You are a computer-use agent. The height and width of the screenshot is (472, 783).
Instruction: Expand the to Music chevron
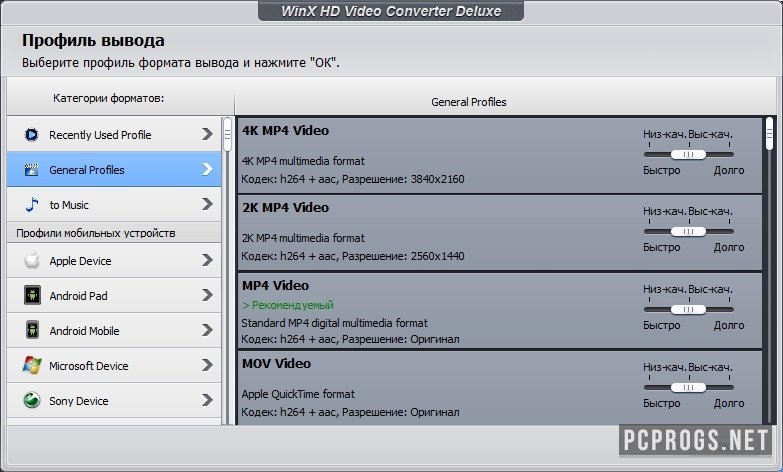click(207, 204)
